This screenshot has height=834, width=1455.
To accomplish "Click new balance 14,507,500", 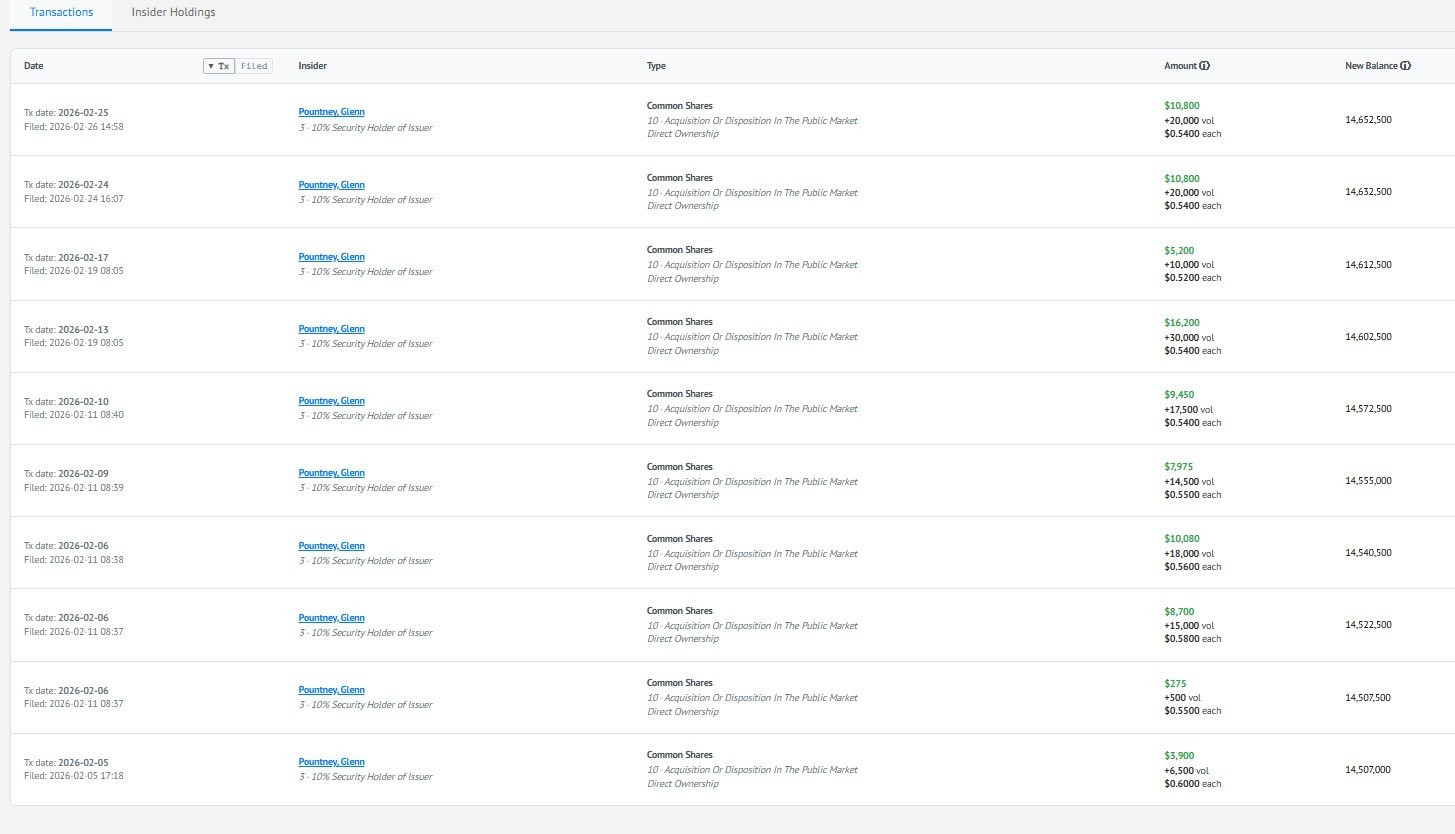I will (1368, 698).
